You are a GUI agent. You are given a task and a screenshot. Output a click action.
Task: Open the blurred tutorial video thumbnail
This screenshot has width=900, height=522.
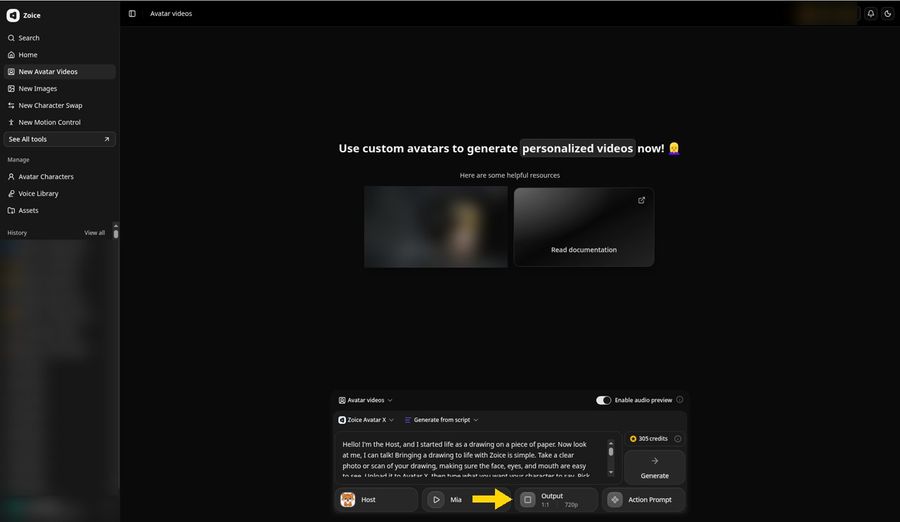[x=436, y=227]
